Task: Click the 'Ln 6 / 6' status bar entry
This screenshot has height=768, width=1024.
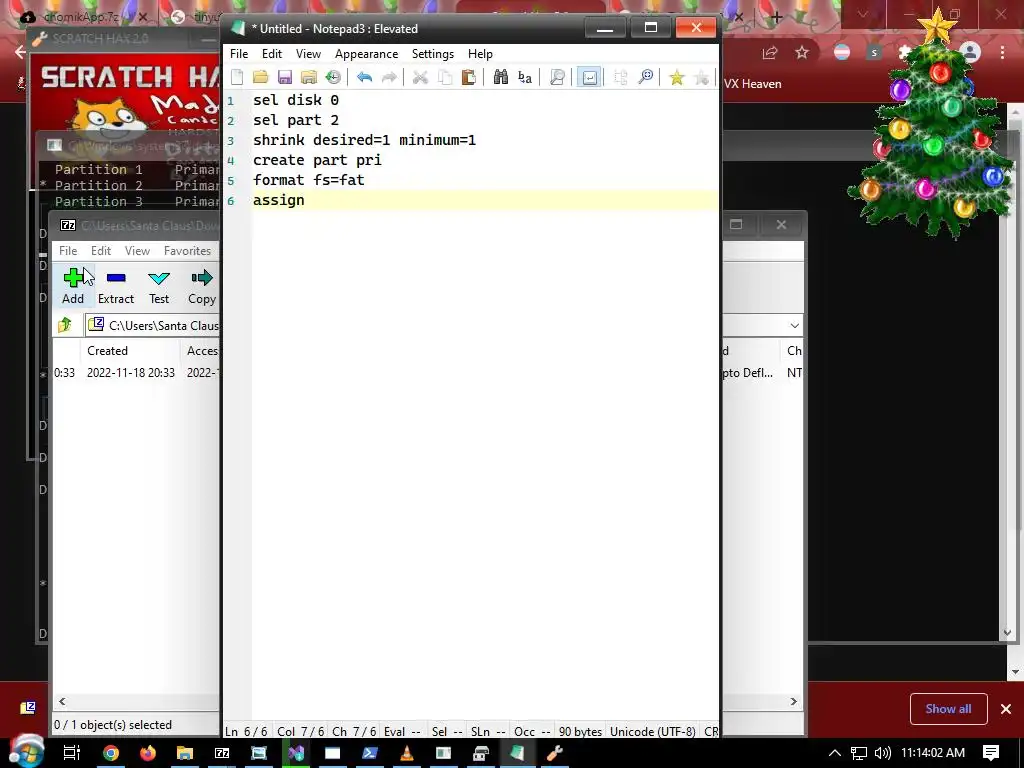Action: [x=246, y=731]
